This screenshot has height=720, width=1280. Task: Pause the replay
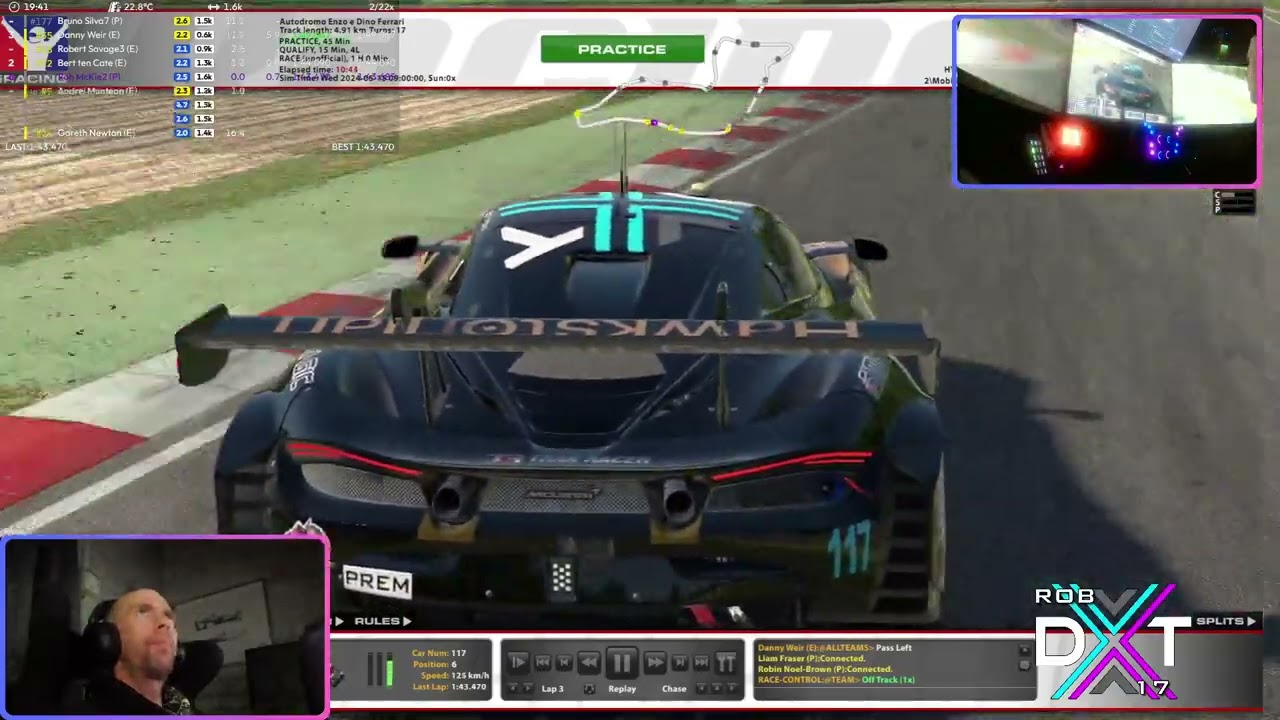coord(622,662)
